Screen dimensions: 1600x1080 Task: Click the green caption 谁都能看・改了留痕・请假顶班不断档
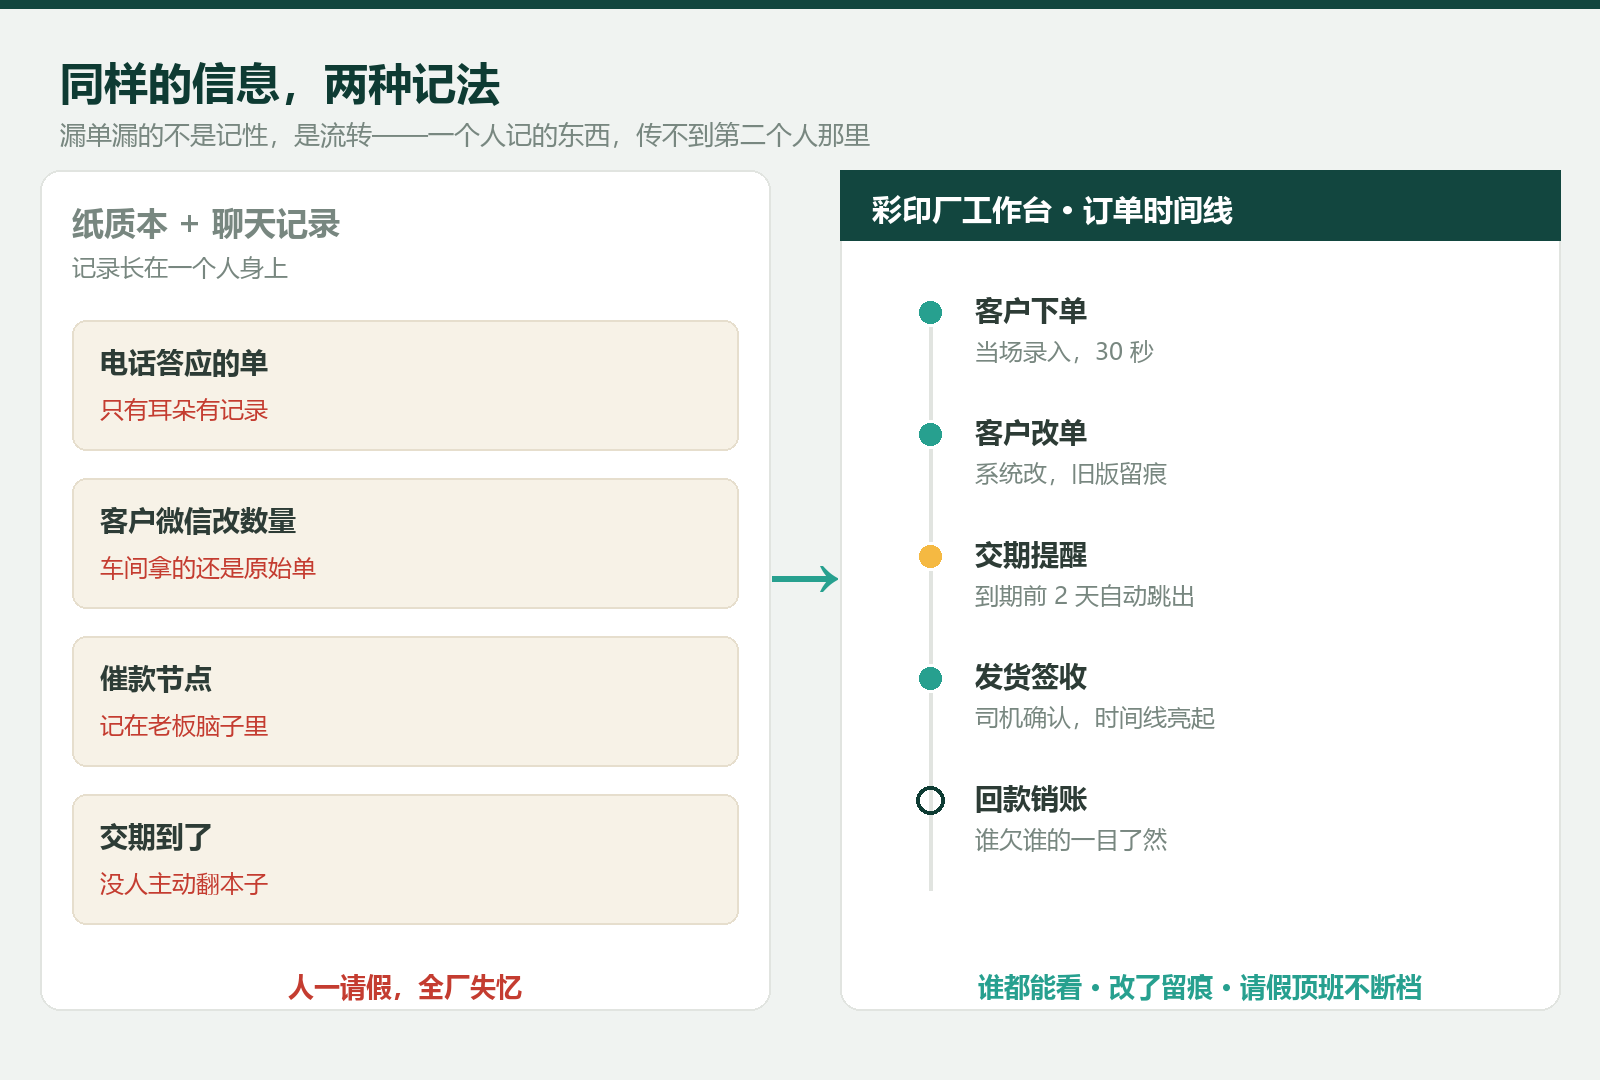click(x=1200, y=987)
